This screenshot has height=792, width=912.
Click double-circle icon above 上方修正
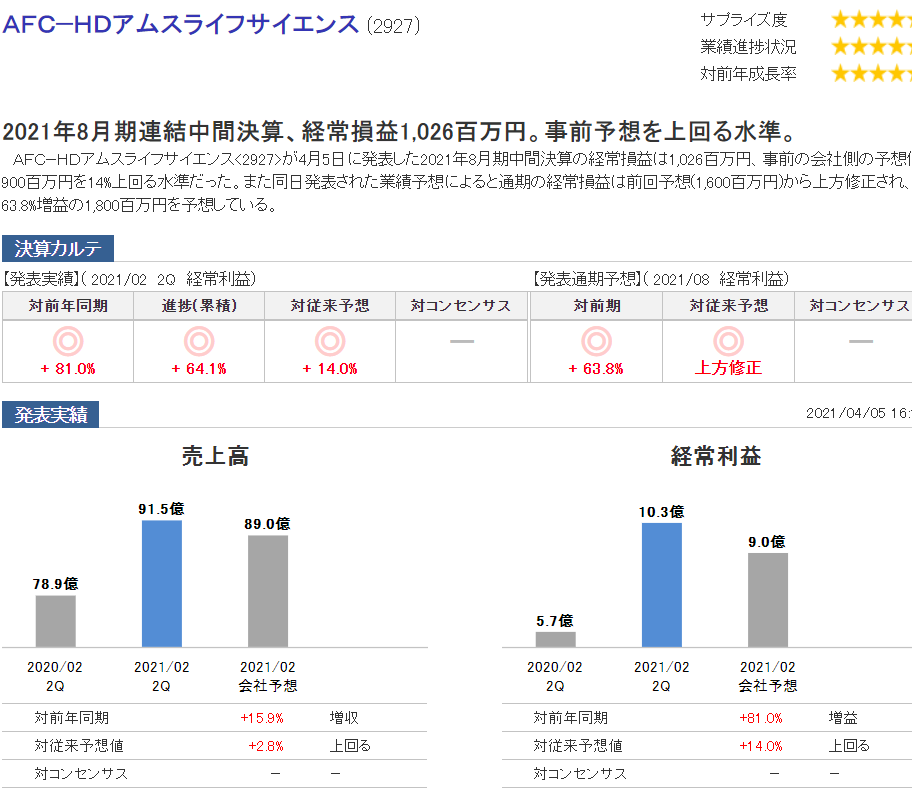pos(728,341)
